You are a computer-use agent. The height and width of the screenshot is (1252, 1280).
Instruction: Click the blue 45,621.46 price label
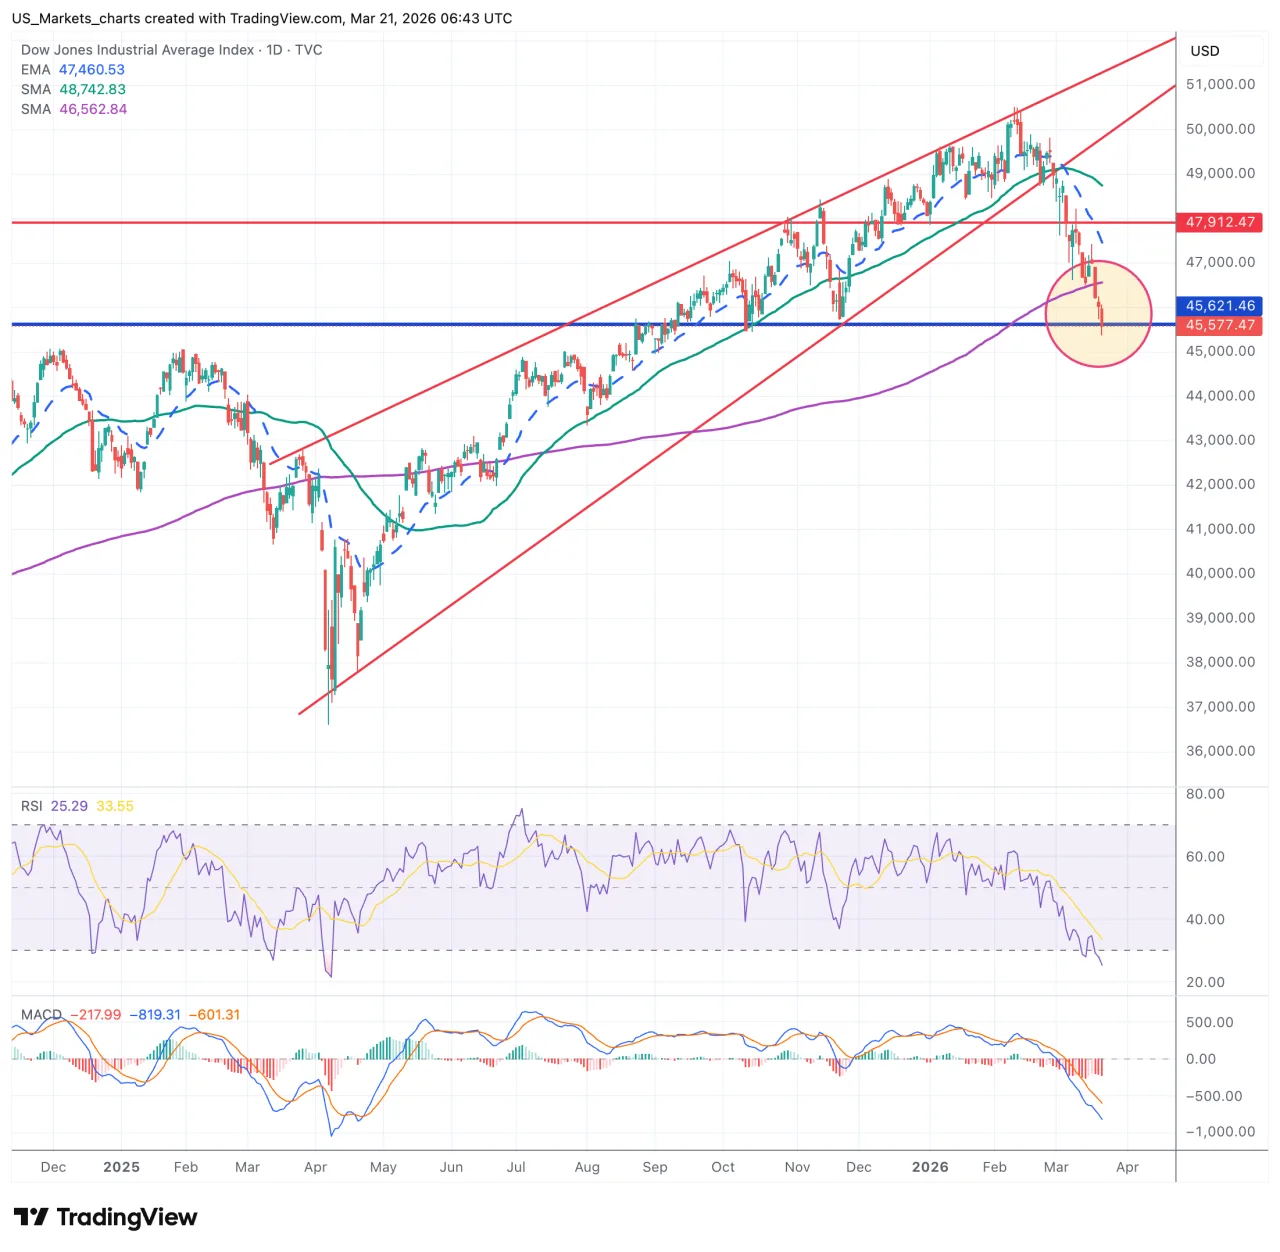coord(1220,306)
